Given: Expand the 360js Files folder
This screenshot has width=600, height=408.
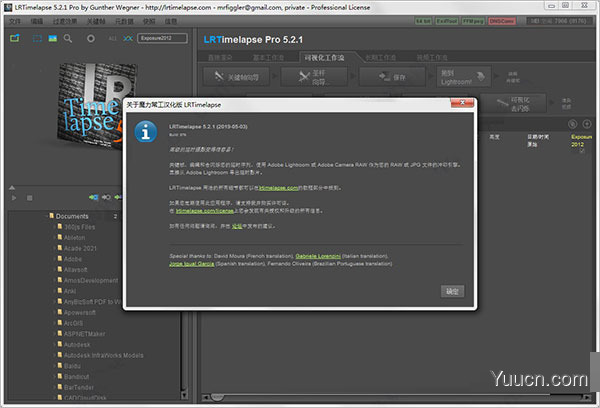Looking at the screenshot, I should click(54, 227).
